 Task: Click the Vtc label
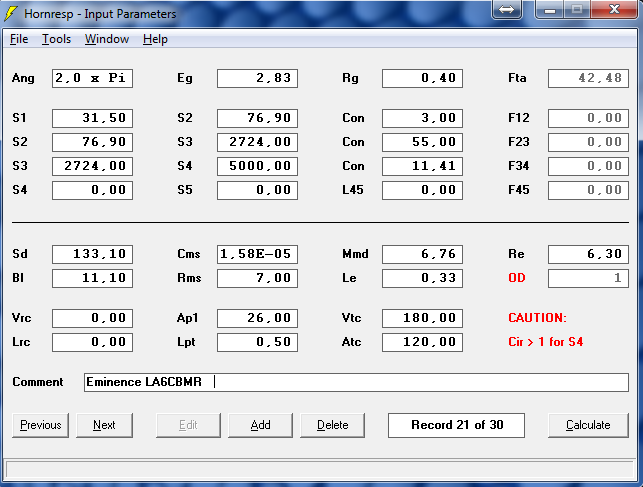coord(351,318)
